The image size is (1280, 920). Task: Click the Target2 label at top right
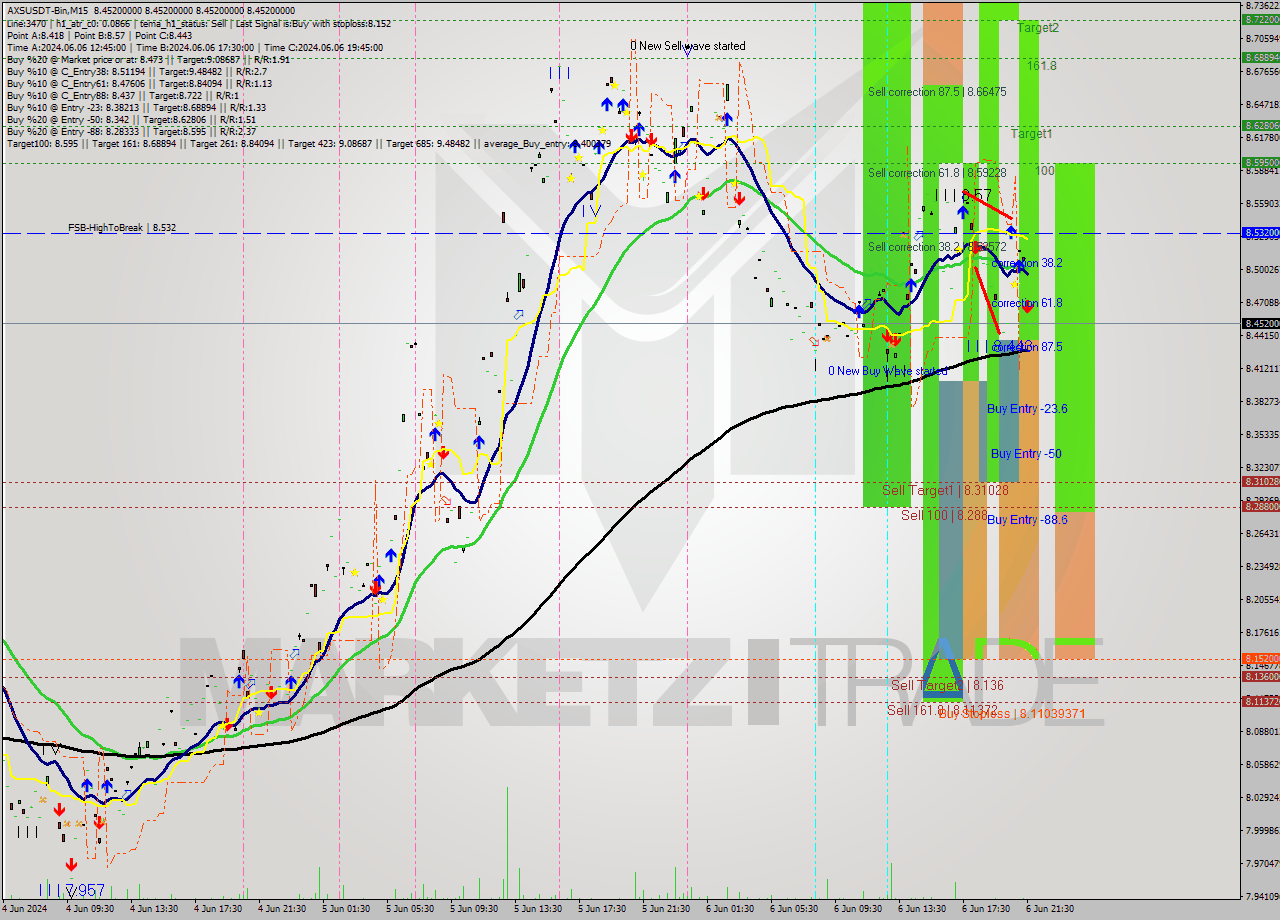coord(1038,28)
